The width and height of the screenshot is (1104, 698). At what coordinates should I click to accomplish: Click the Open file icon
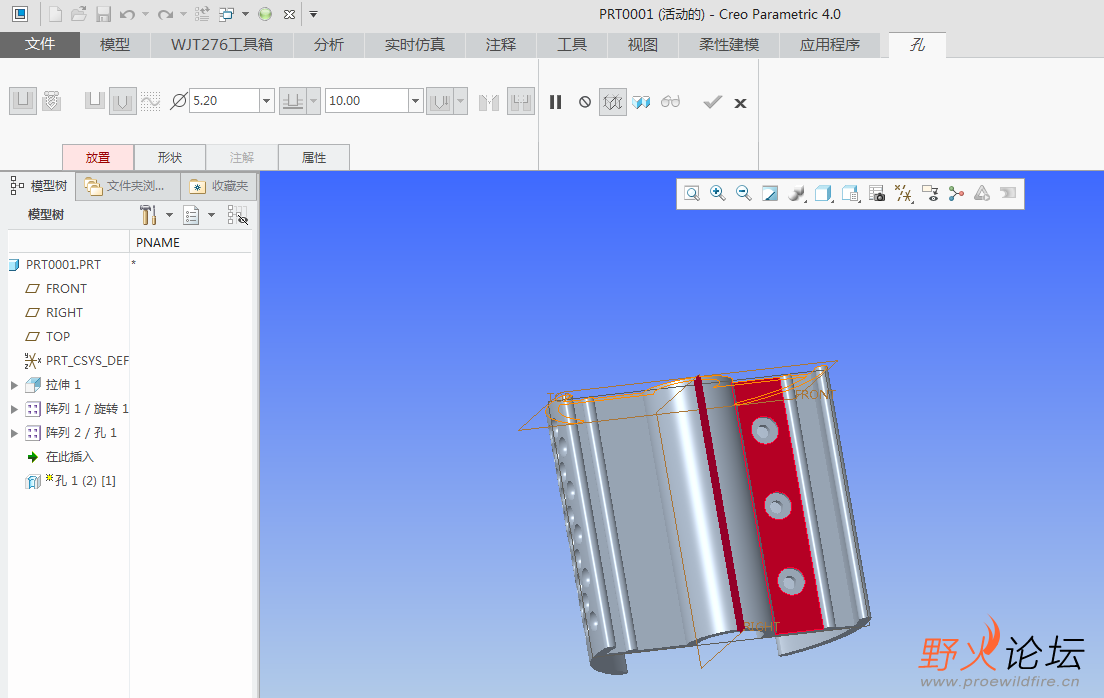[79, 14]
